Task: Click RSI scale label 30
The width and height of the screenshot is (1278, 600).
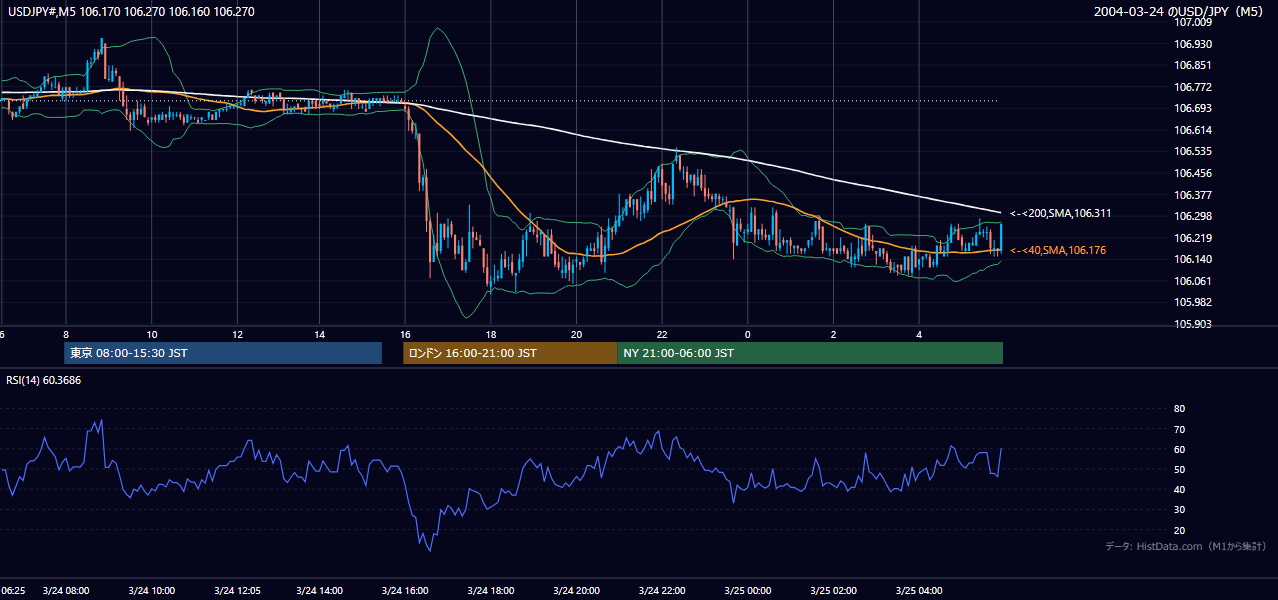Action: tap(1179, 510)
